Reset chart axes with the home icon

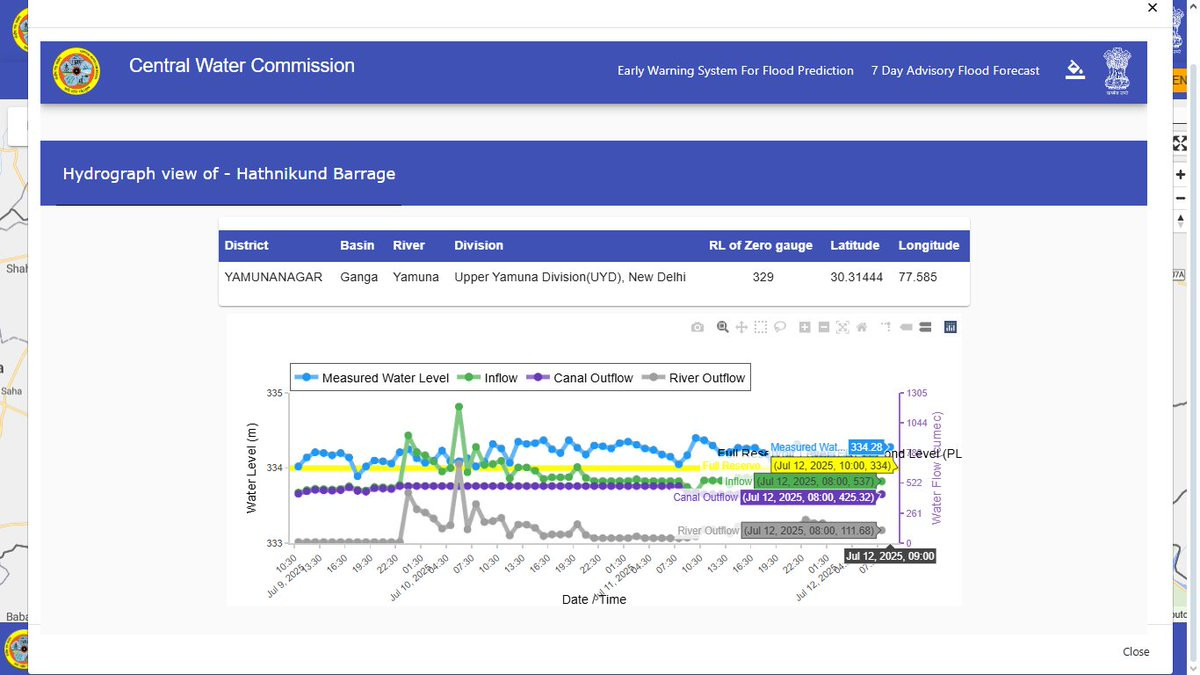[x=861, y=327]
